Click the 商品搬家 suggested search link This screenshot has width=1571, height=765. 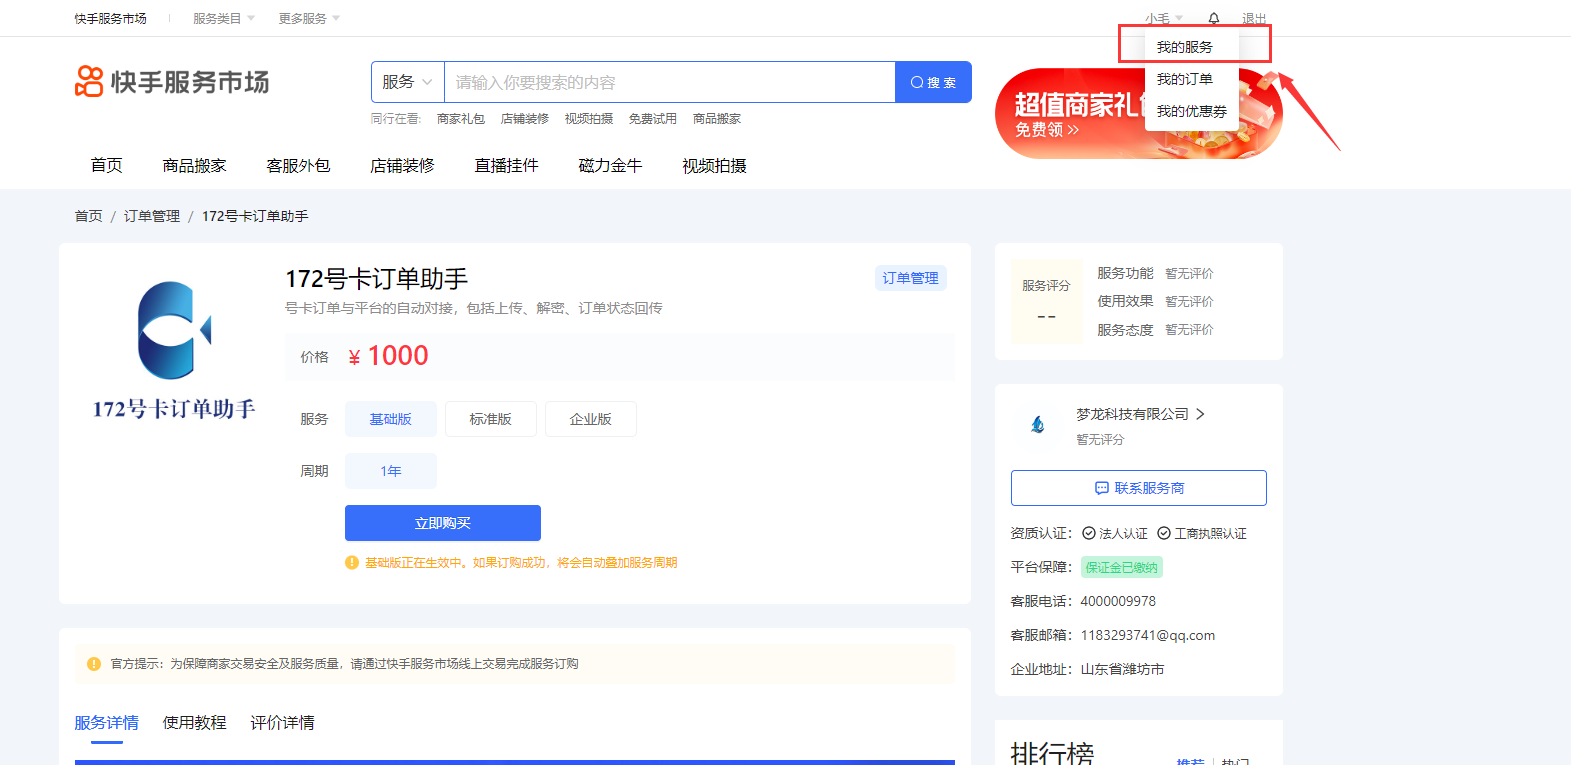coord(717,118)
